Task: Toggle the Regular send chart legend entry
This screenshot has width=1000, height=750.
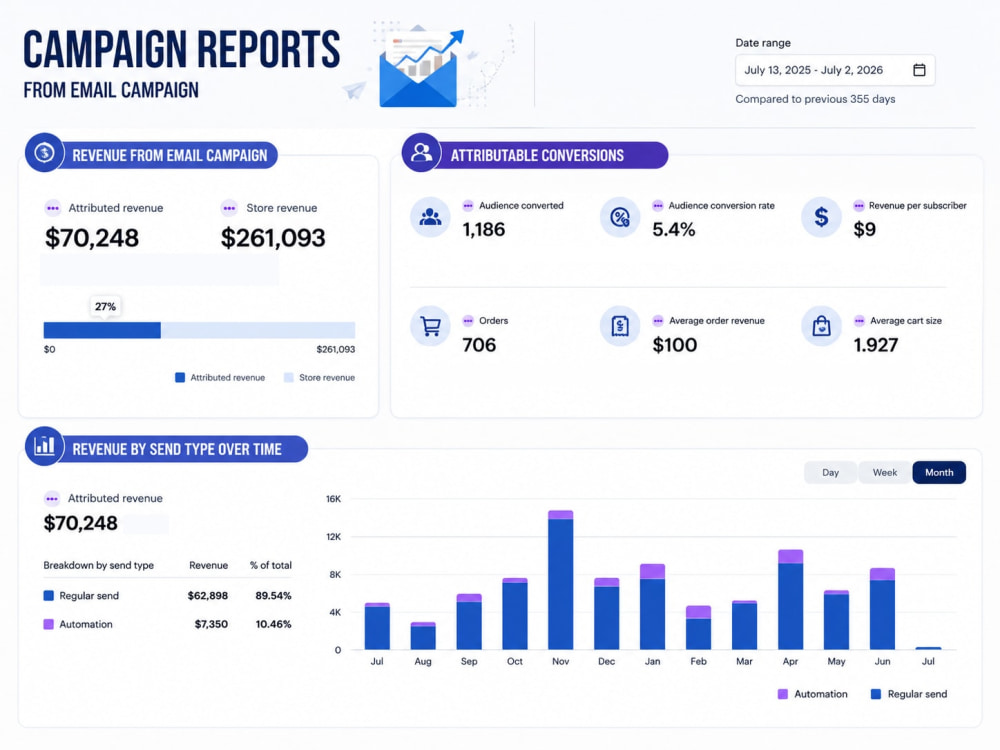Action: pyautogui.click(x=909, y=694)
